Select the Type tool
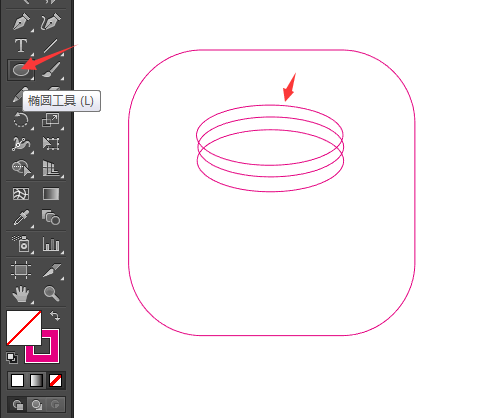 (x=21, y=46)
